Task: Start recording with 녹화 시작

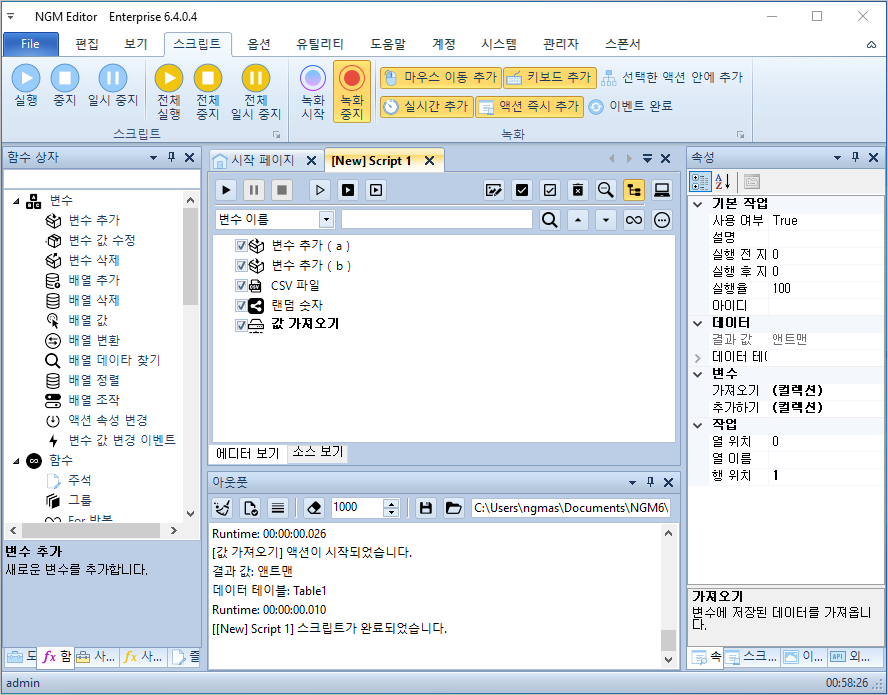Action: pos(313,92)
